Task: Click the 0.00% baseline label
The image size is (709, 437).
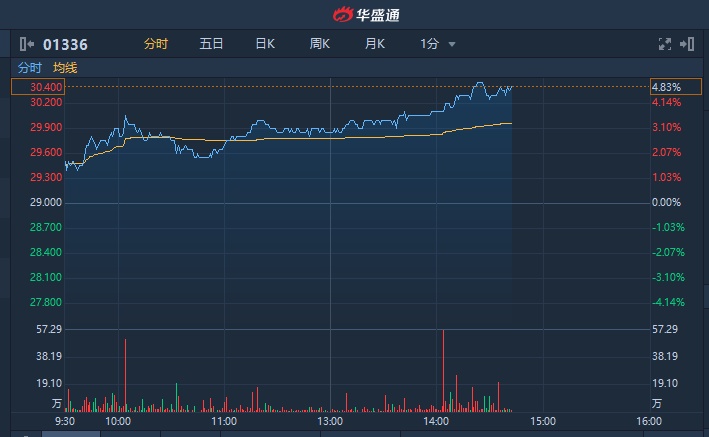Action: point(665,203)
